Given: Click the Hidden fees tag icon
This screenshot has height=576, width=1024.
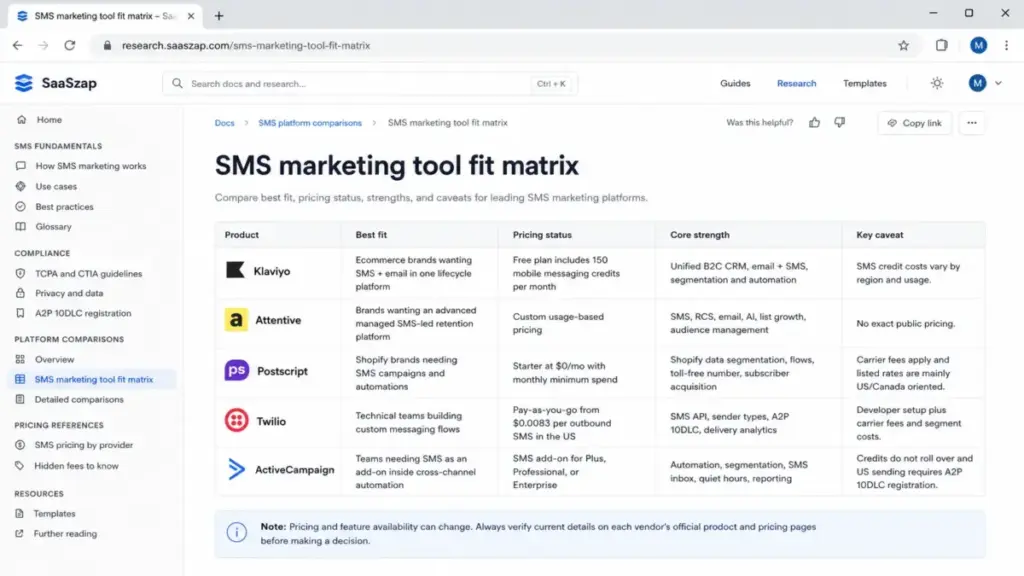Looking at the screenshot, I should click(20, 466).
